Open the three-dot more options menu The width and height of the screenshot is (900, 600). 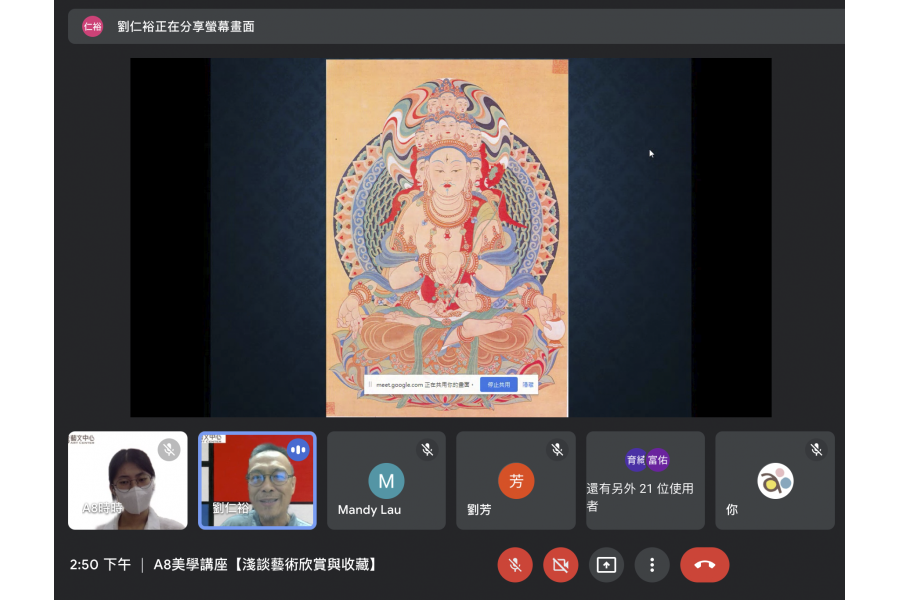tap(652, 565)
